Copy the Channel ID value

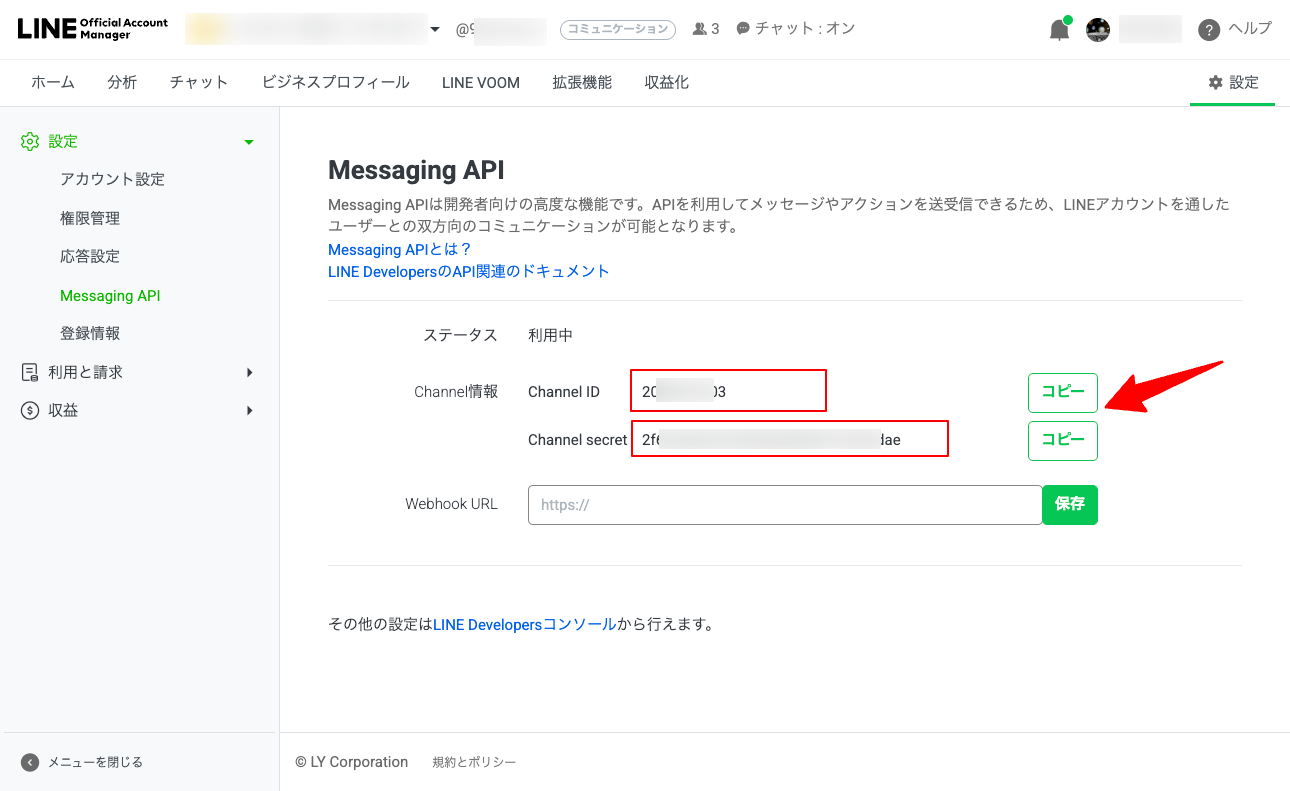click(1062, 393)
